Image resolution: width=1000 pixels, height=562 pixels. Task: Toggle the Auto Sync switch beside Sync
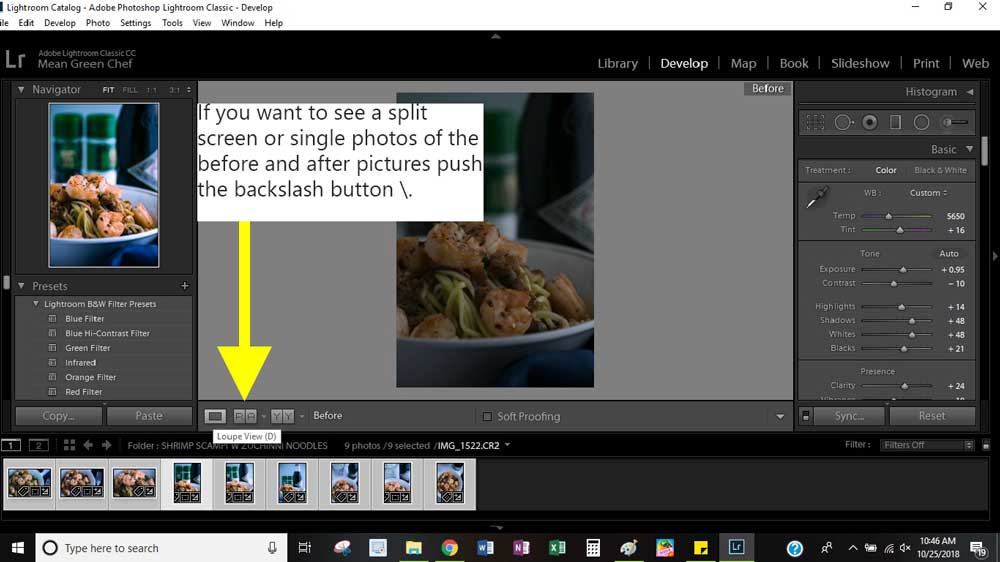[805, 416]
